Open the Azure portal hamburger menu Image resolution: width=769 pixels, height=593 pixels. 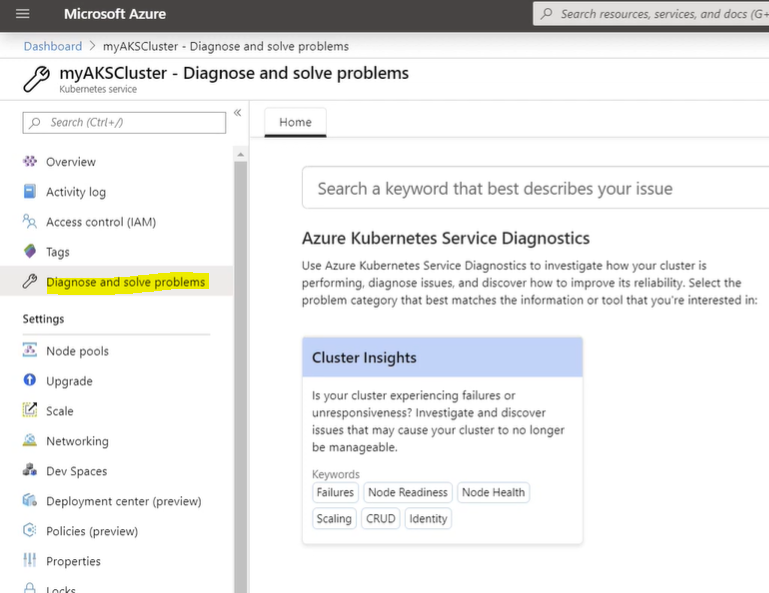[x=23, y=14]
